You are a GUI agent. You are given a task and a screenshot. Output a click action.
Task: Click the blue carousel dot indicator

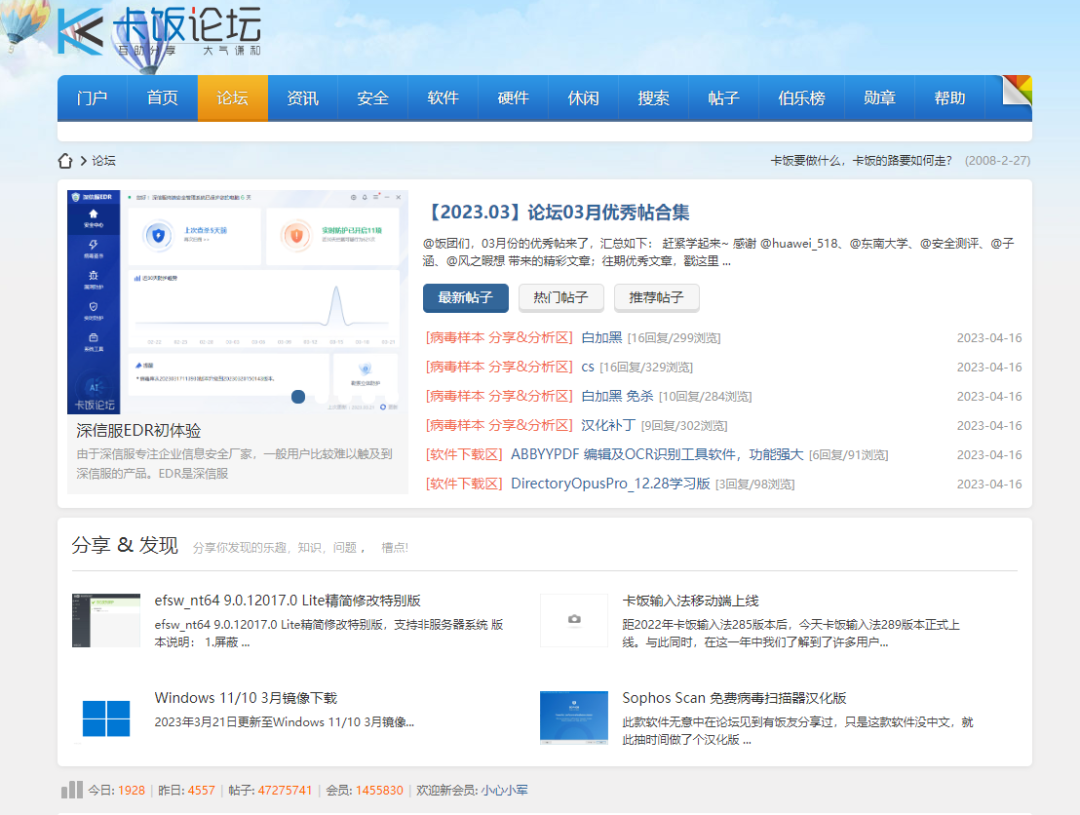(x=298, y=397)
